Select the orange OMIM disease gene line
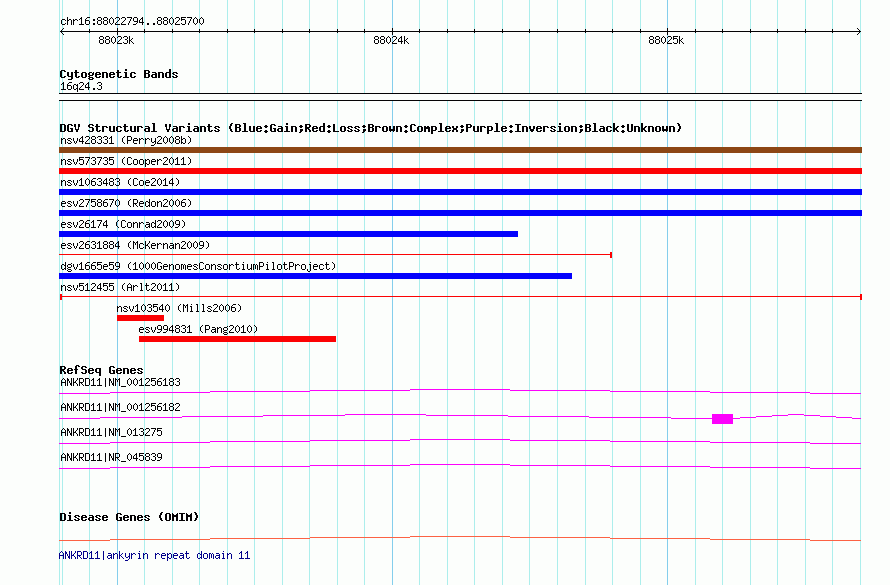This screenshot has height=585, width=890. [x=460, y=538]
